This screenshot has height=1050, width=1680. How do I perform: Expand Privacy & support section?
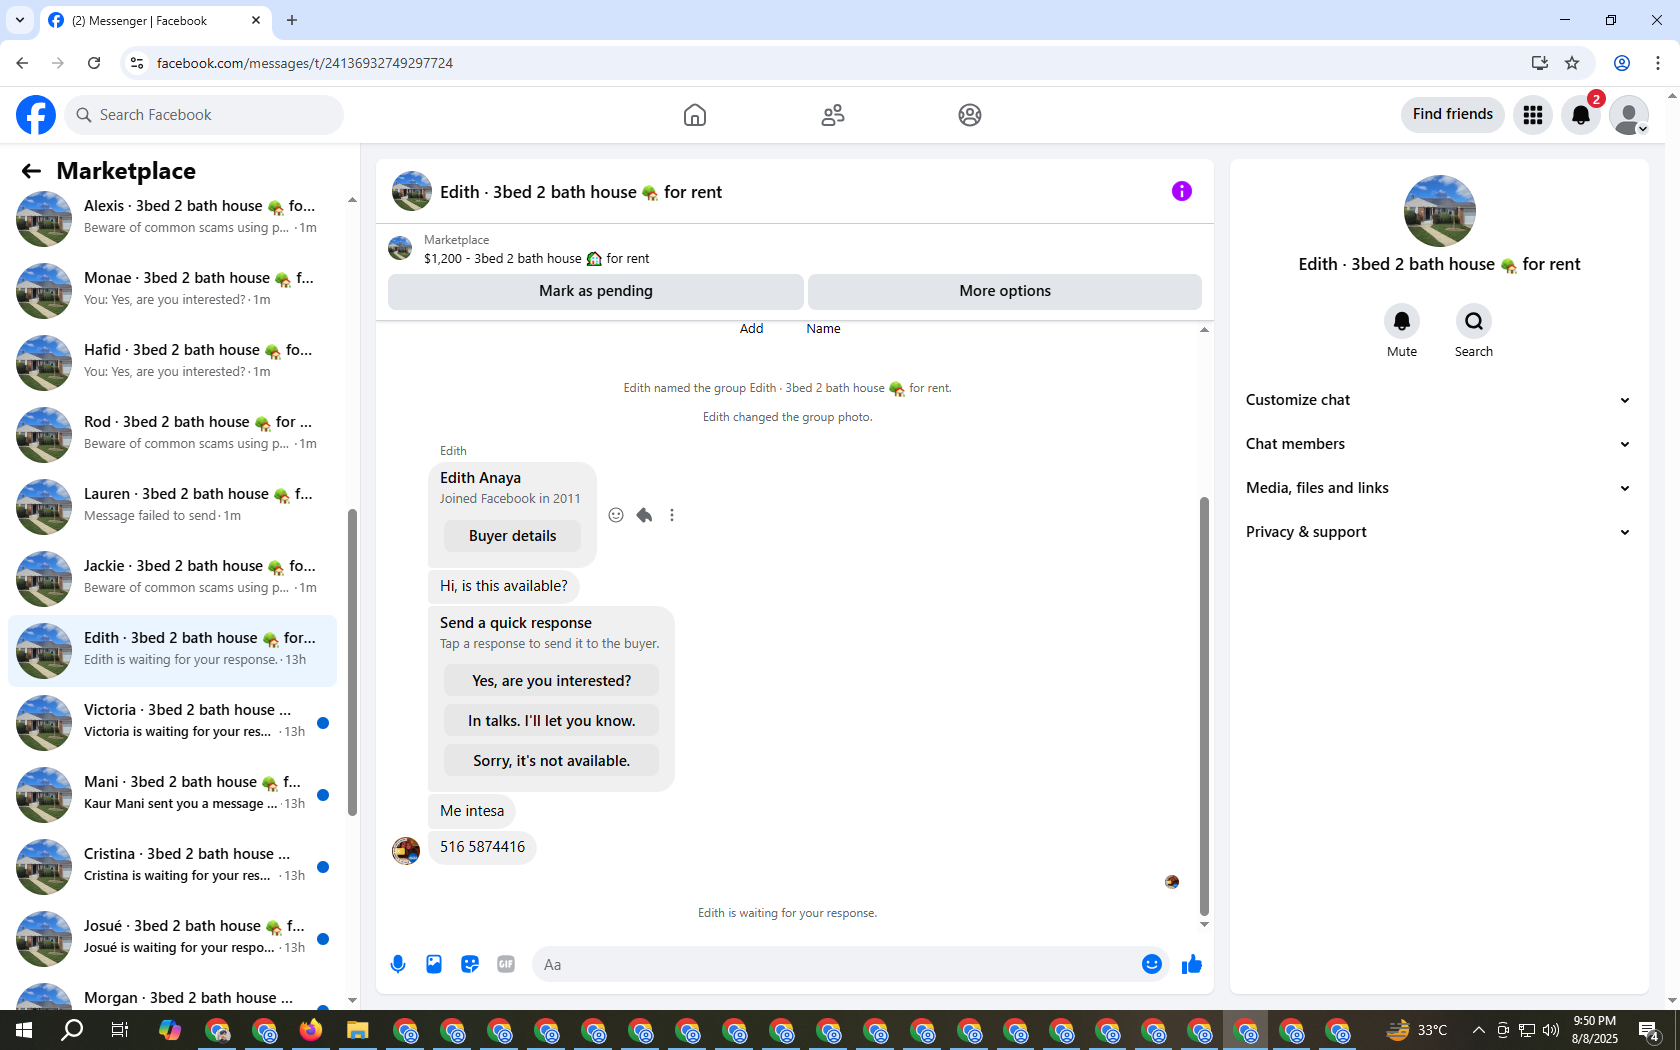(1438, 532)
